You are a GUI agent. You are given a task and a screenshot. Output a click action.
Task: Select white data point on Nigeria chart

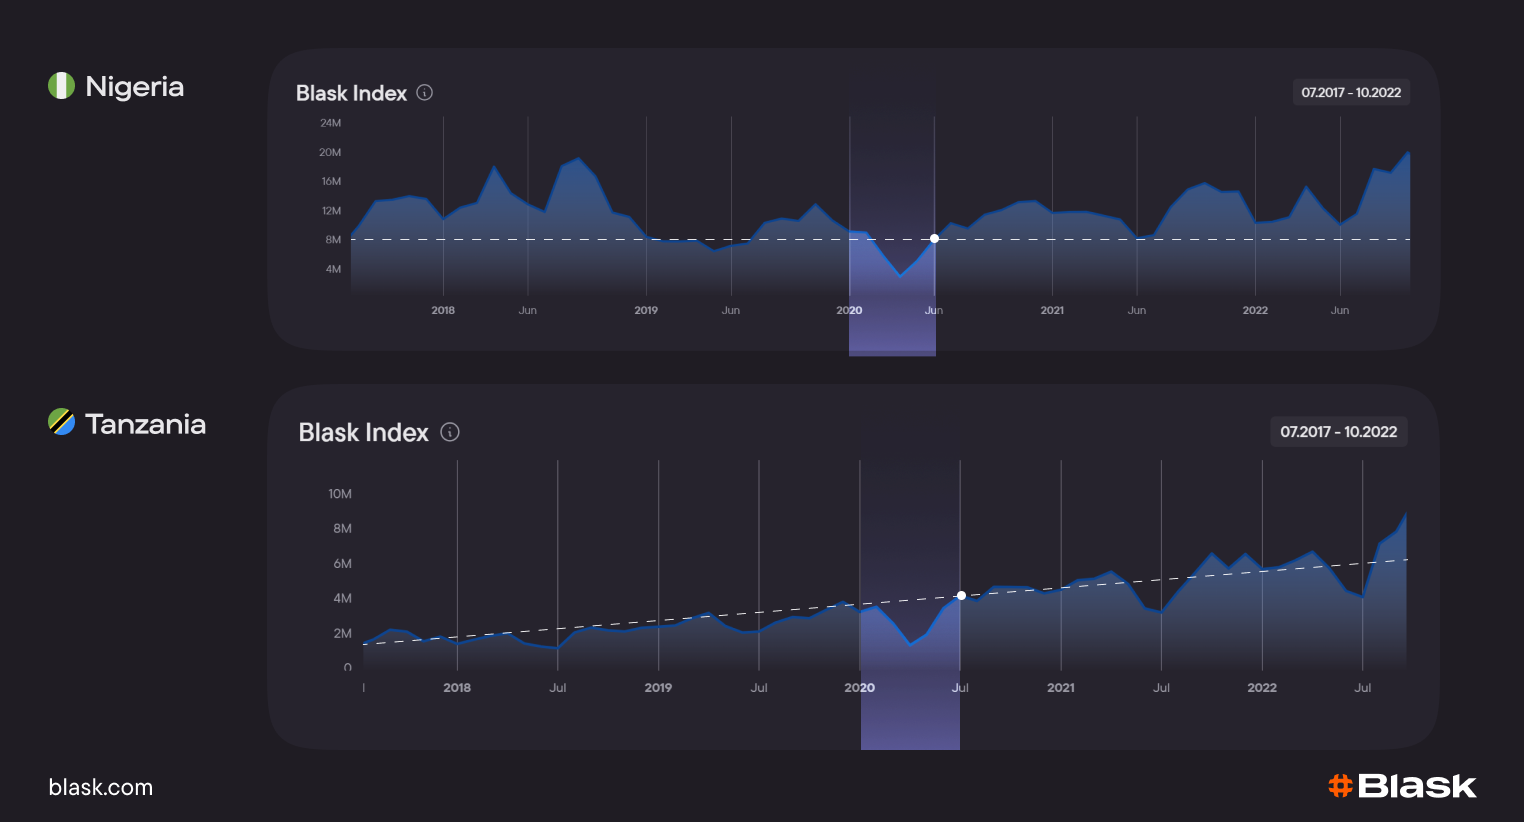(x=934, y=239)
